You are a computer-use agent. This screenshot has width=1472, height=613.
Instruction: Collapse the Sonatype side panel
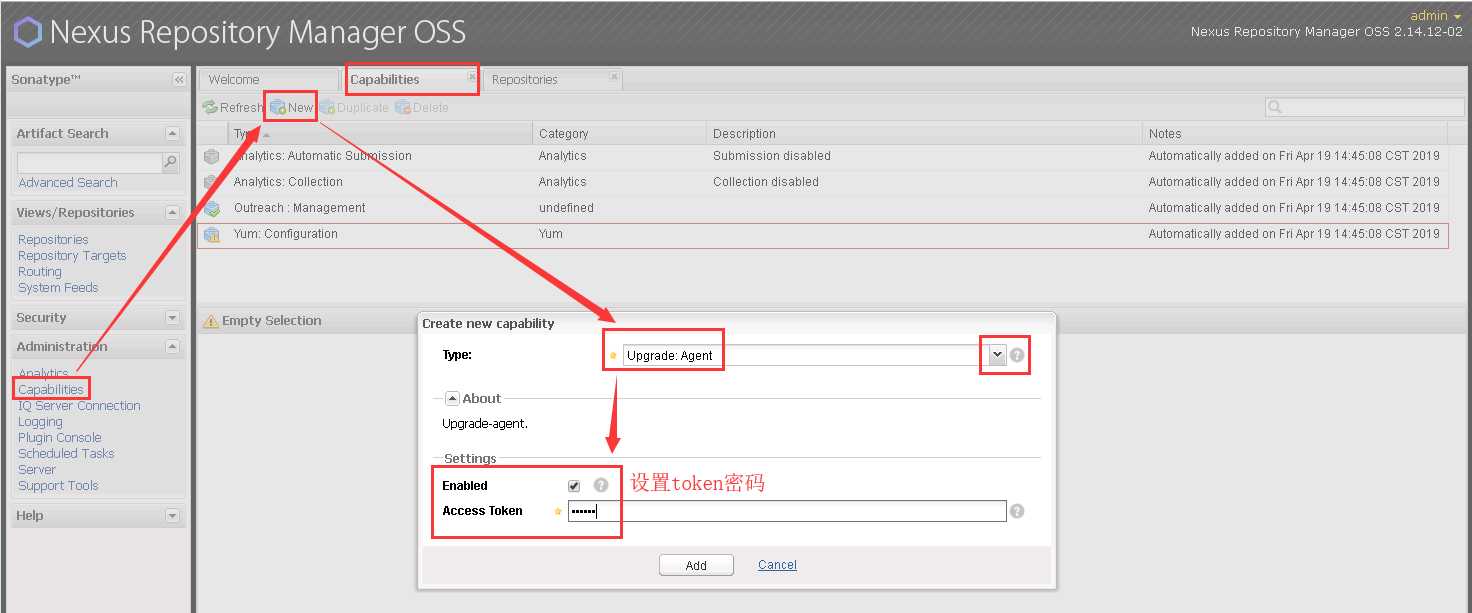pos(178,80)
